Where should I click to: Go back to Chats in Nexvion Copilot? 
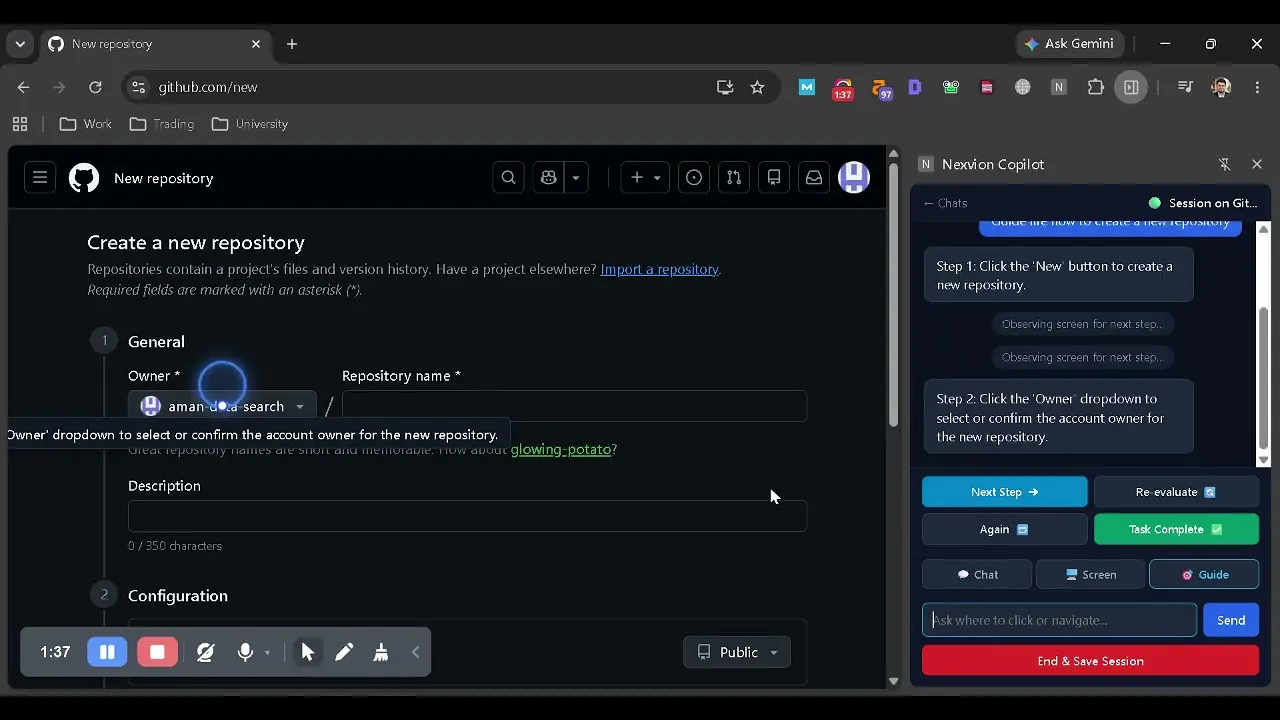(x=945, y=203)
